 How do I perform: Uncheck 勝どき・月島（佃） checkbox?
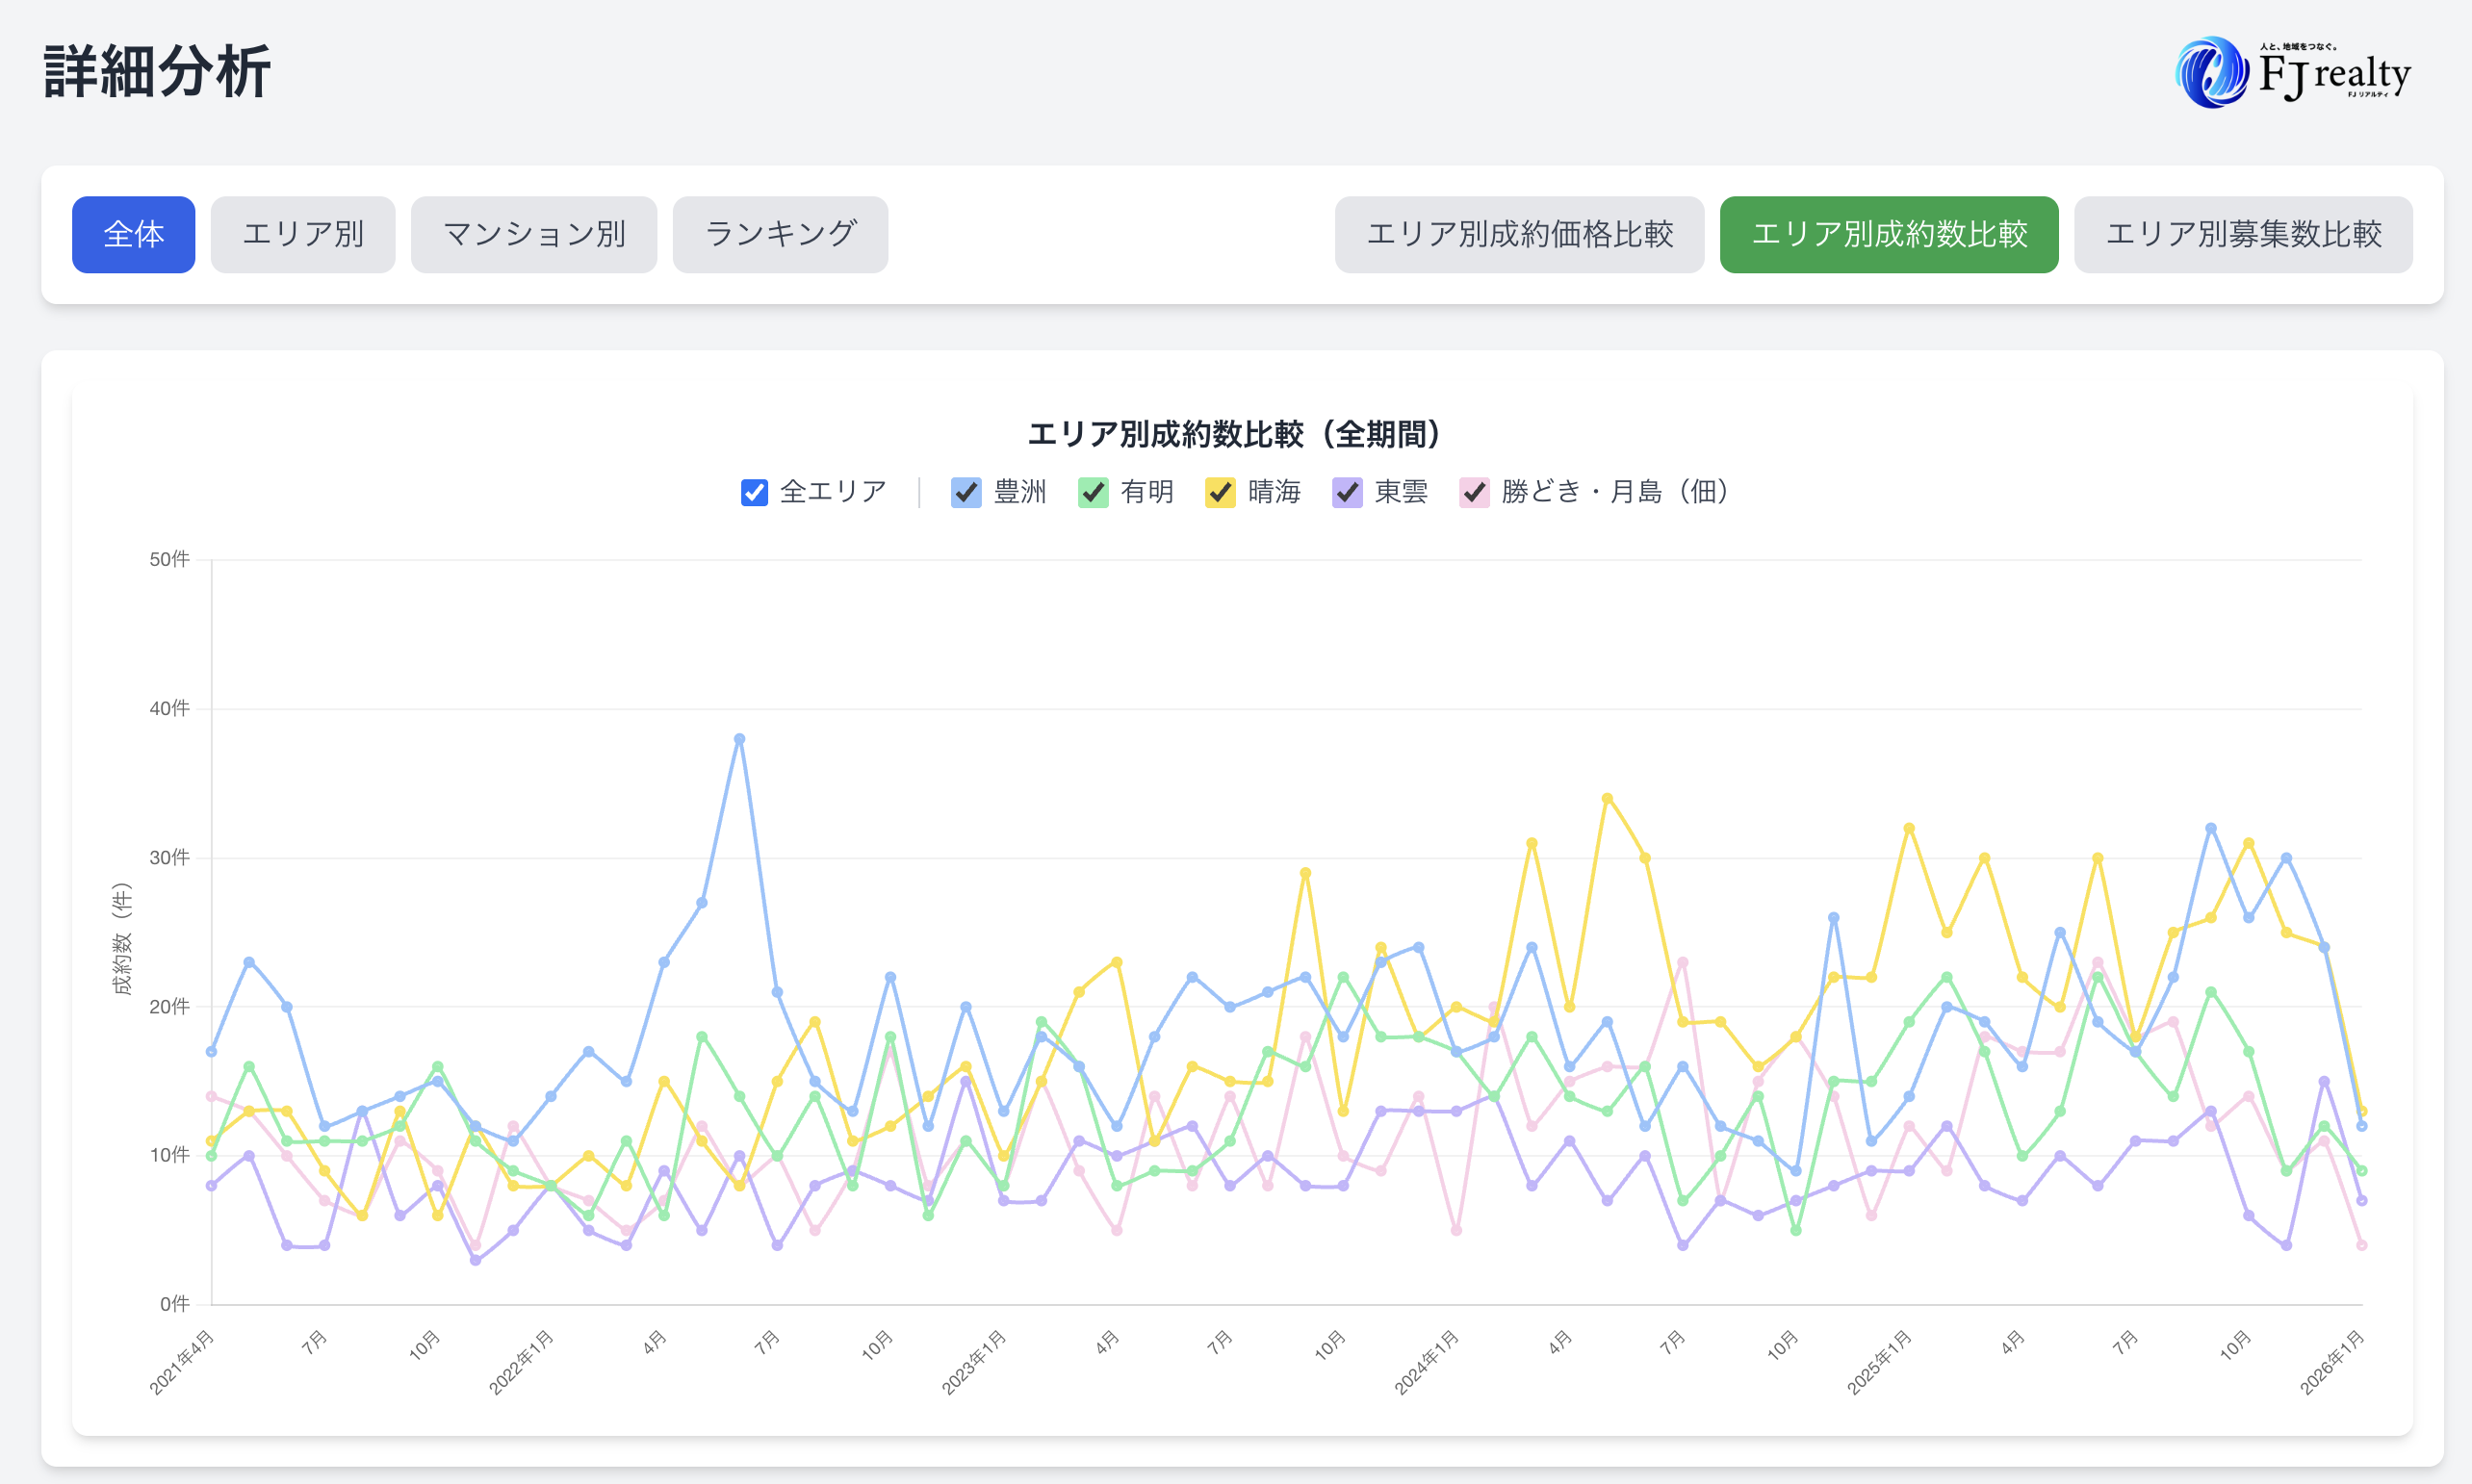coord(1474,492)
